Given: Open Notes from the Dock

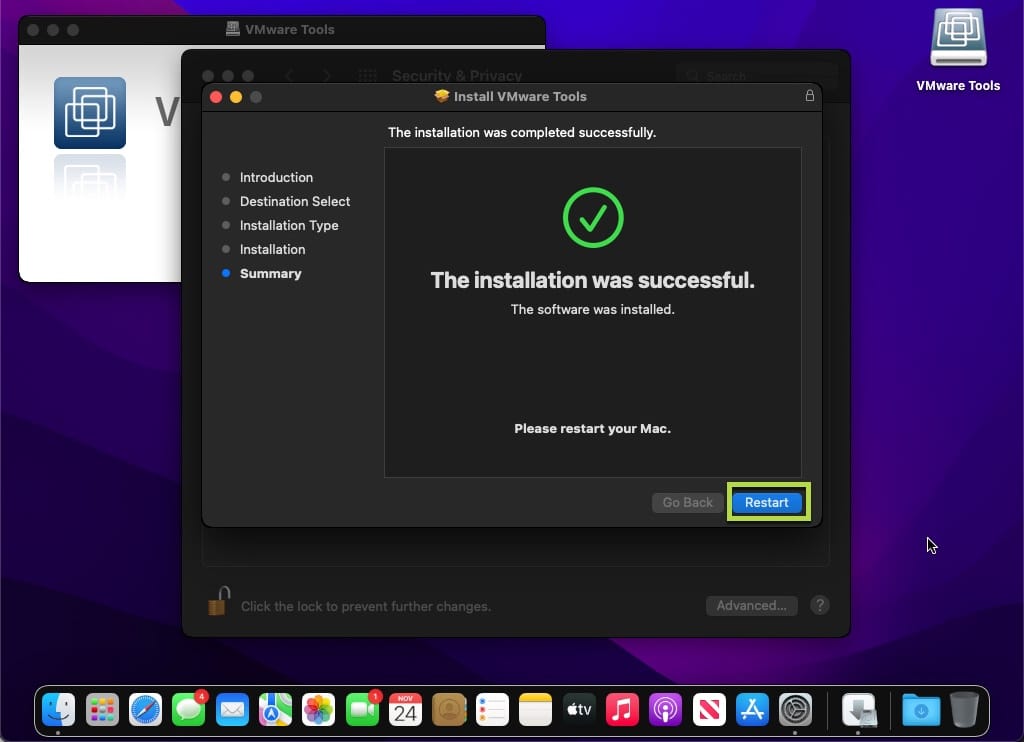Looking at the screenshot, I should (x=536, y=709).
